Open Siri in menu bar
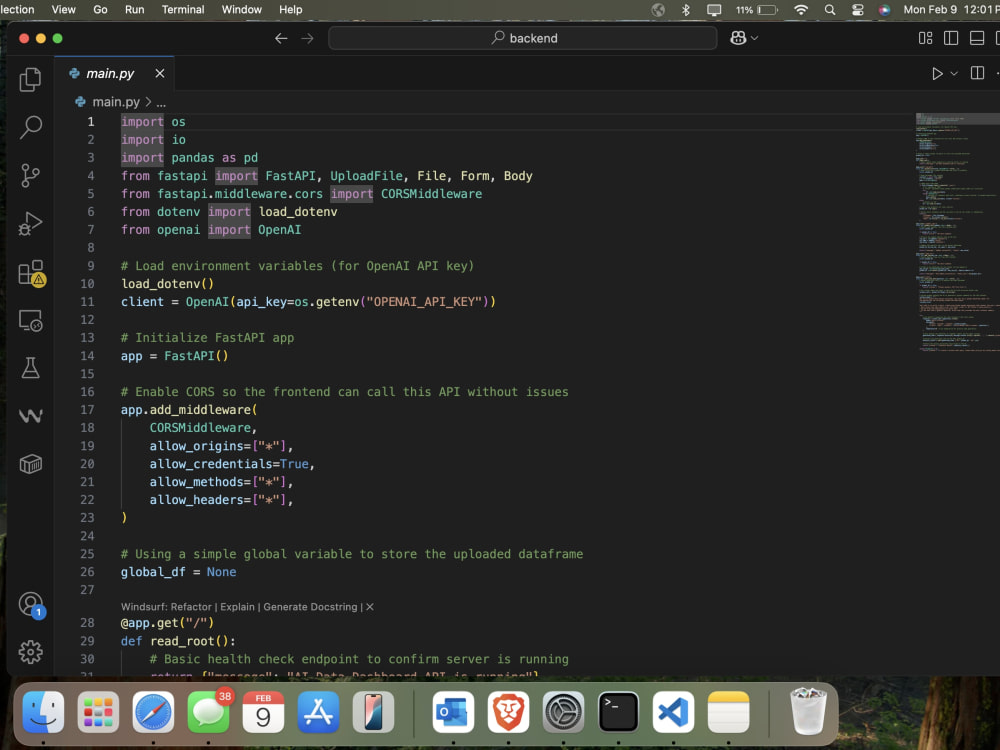This screenshot has width=1000, height=750. [884, 10]
